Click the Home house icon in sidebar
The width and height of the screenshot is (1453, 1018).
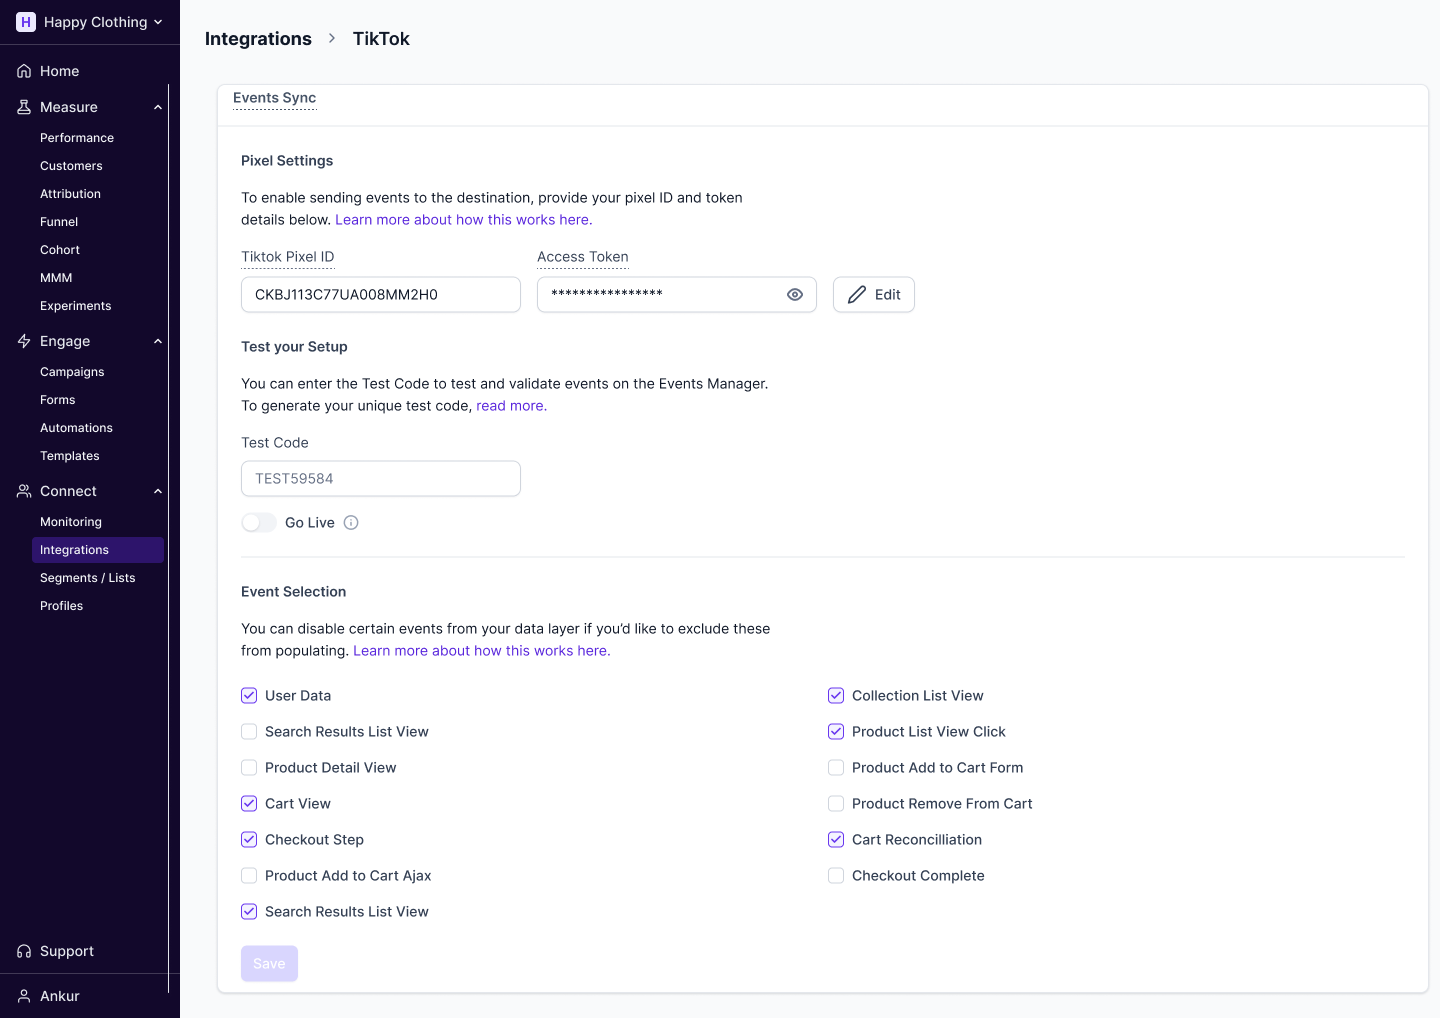coord(24,71)
